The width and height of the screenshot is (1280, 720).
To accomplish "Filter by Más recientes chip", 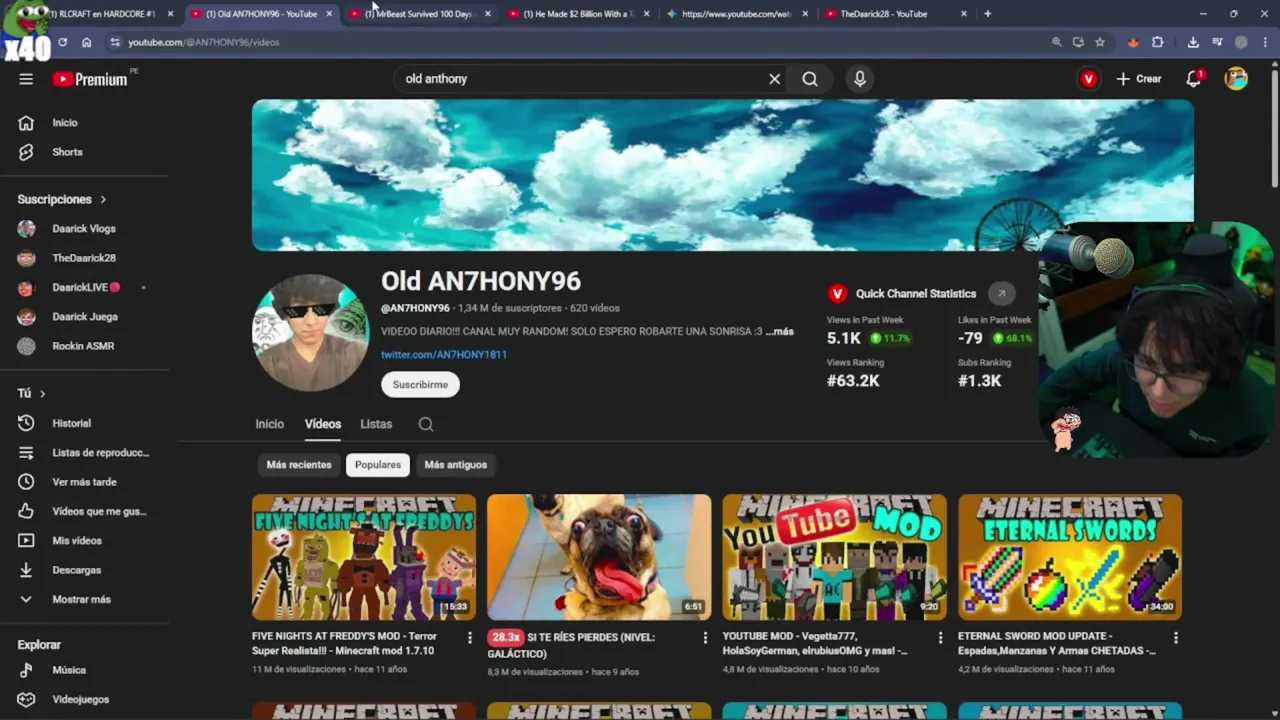I will [x=299, y=465].
